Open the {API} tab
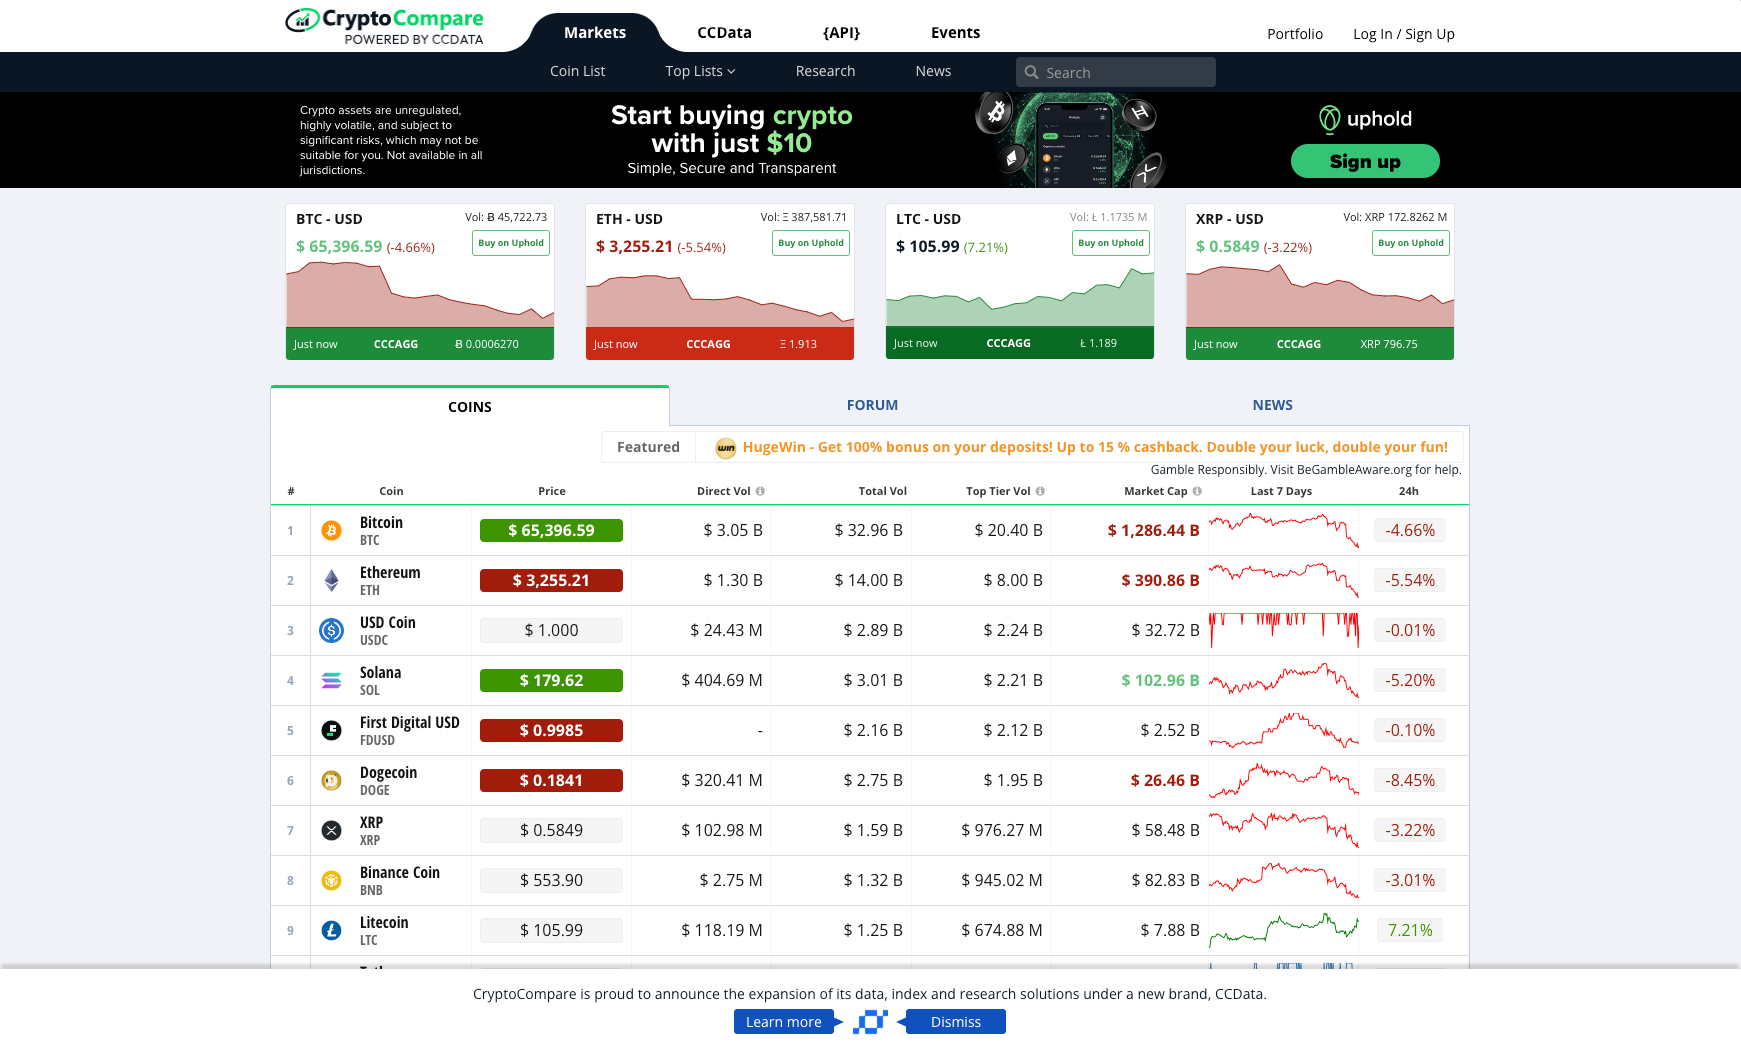Viewport: 1741px width, 1057px height. click(841, 33)
